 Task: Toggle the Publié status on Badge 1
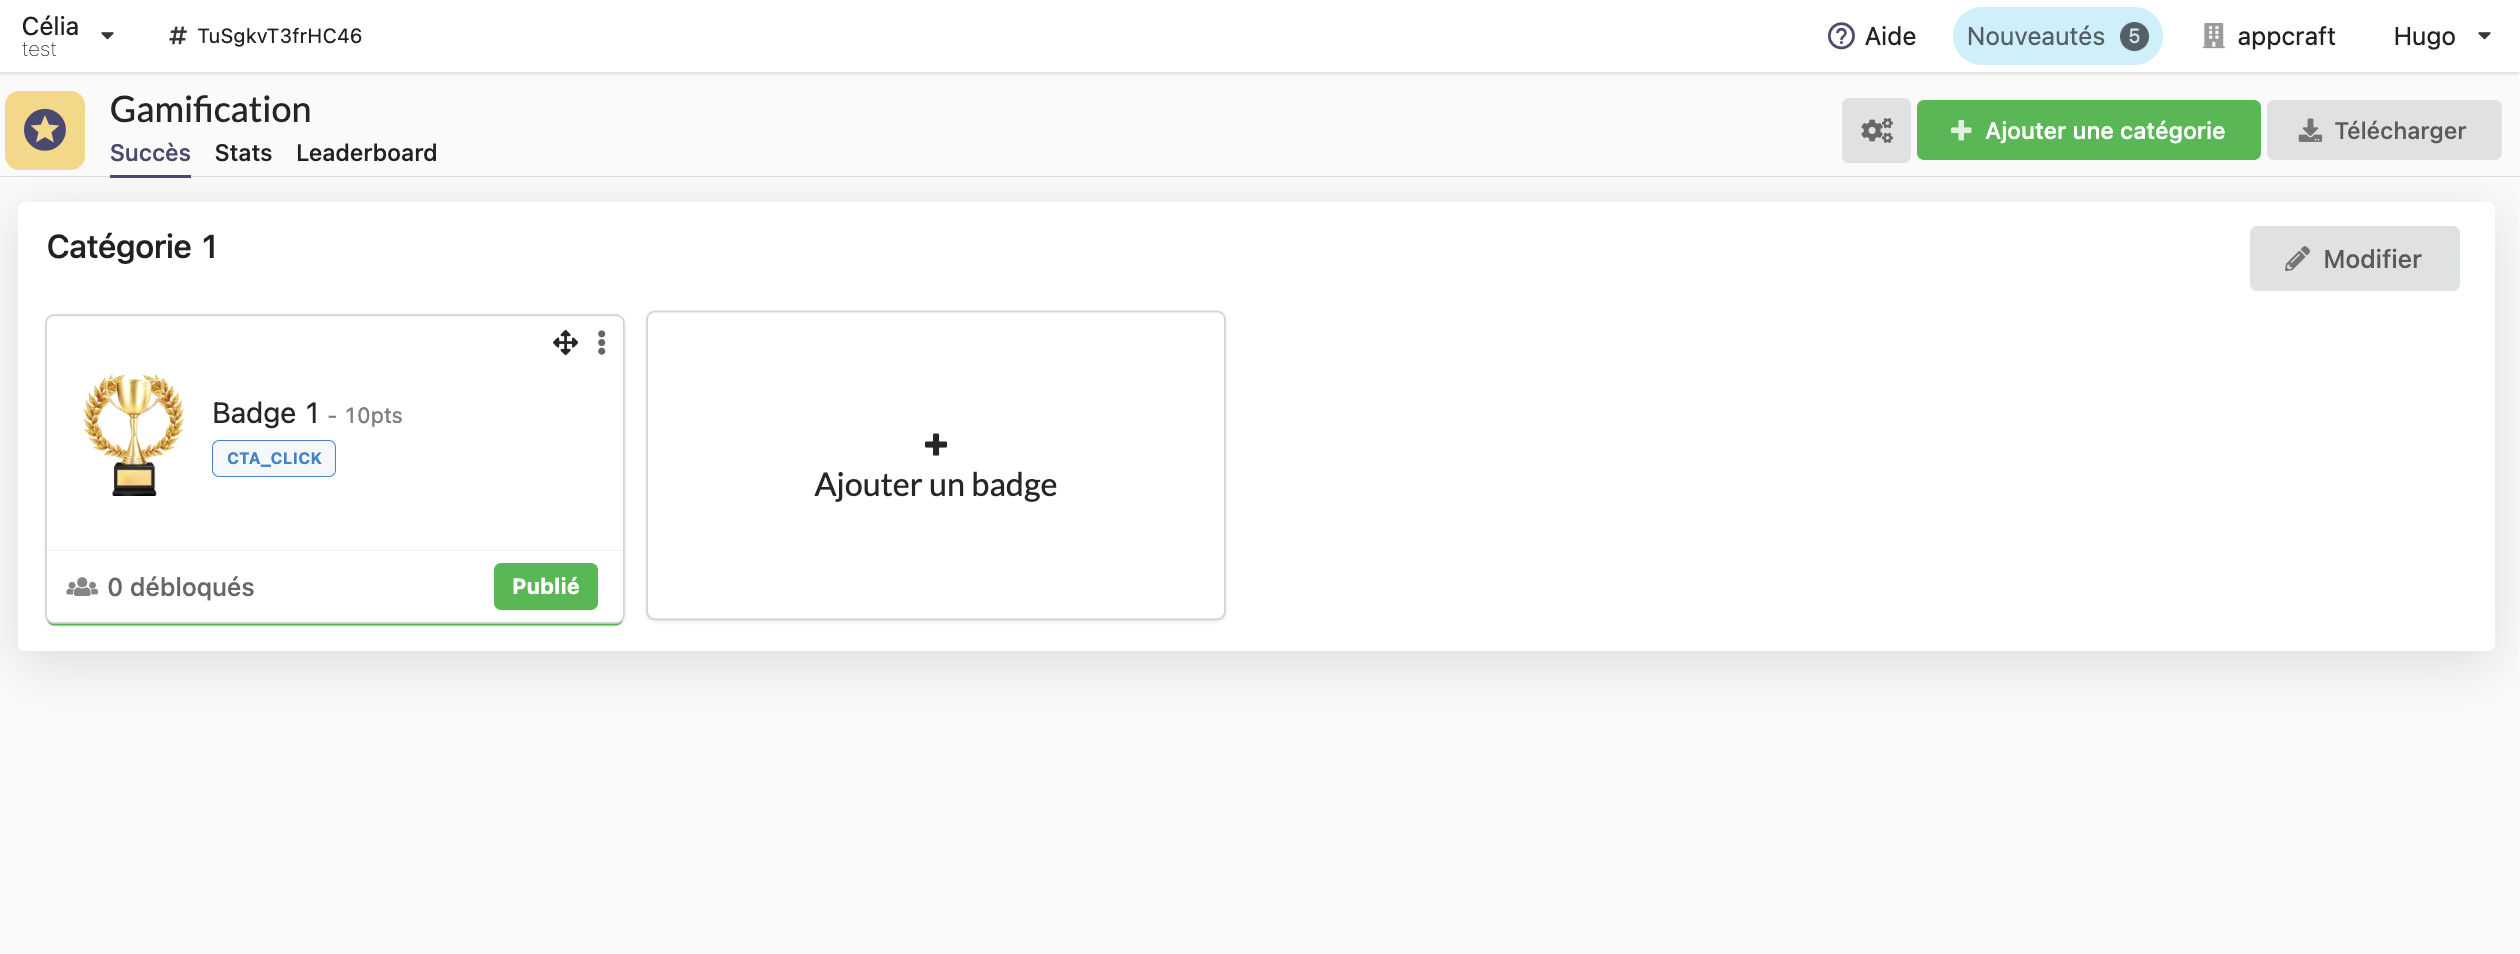pyautogui.click(x=545, y=586)
